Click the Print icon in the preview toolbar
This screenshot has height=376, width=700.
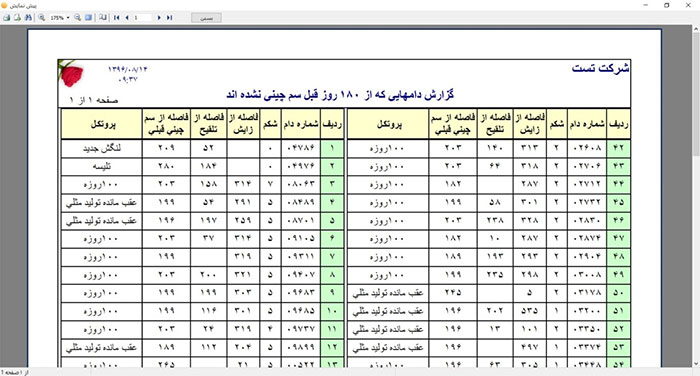click(x=7, y=18)
